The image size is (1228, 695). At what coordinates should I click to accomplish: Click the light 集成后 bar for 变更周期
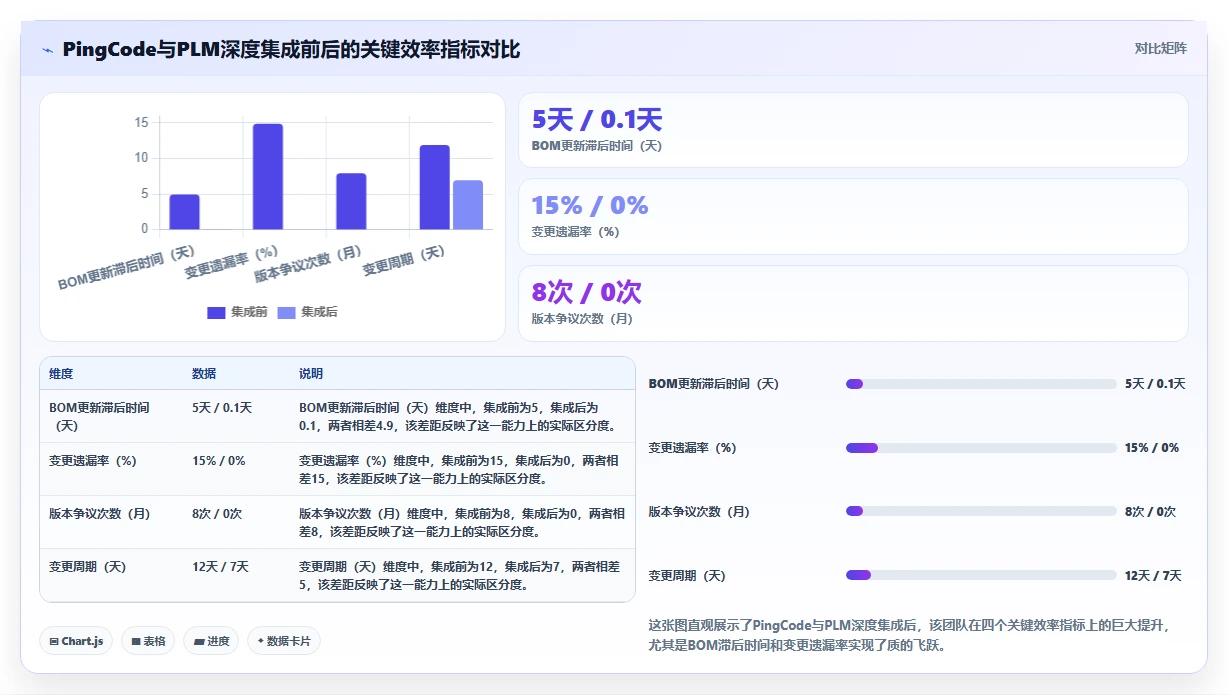(x=468, y=204)
